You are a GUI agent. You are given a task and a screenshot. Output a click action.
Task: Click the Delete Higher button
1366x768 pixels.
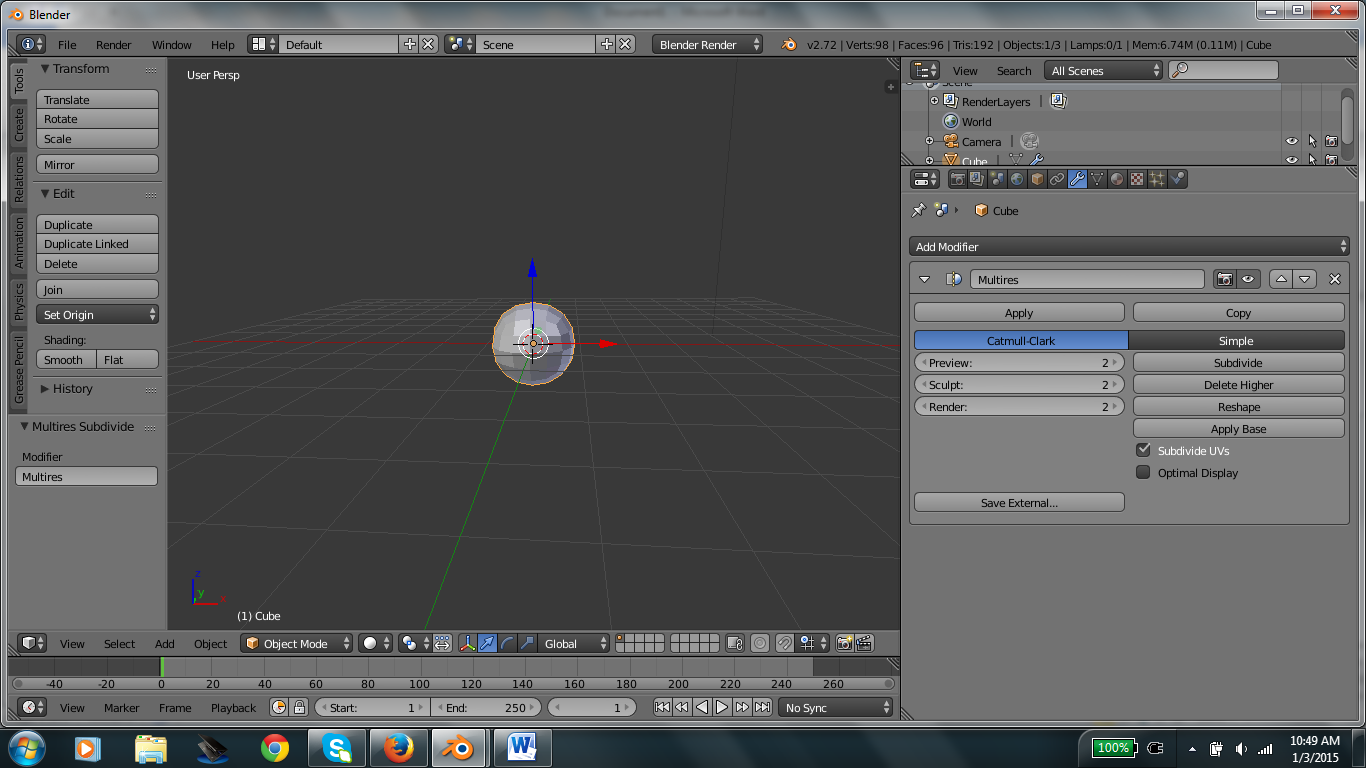pyautogui.click(x=1238, y=385)
